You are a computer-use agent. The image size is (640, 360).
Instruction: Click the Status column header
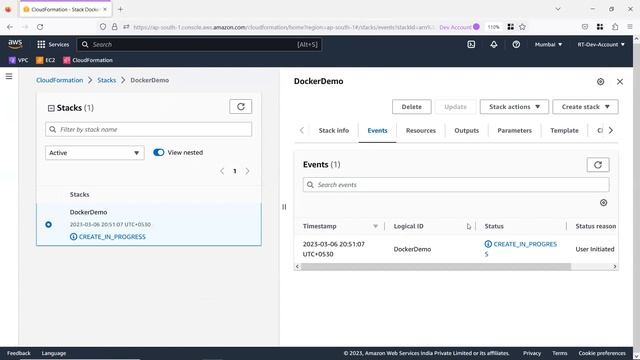click(x=494, y=226)
